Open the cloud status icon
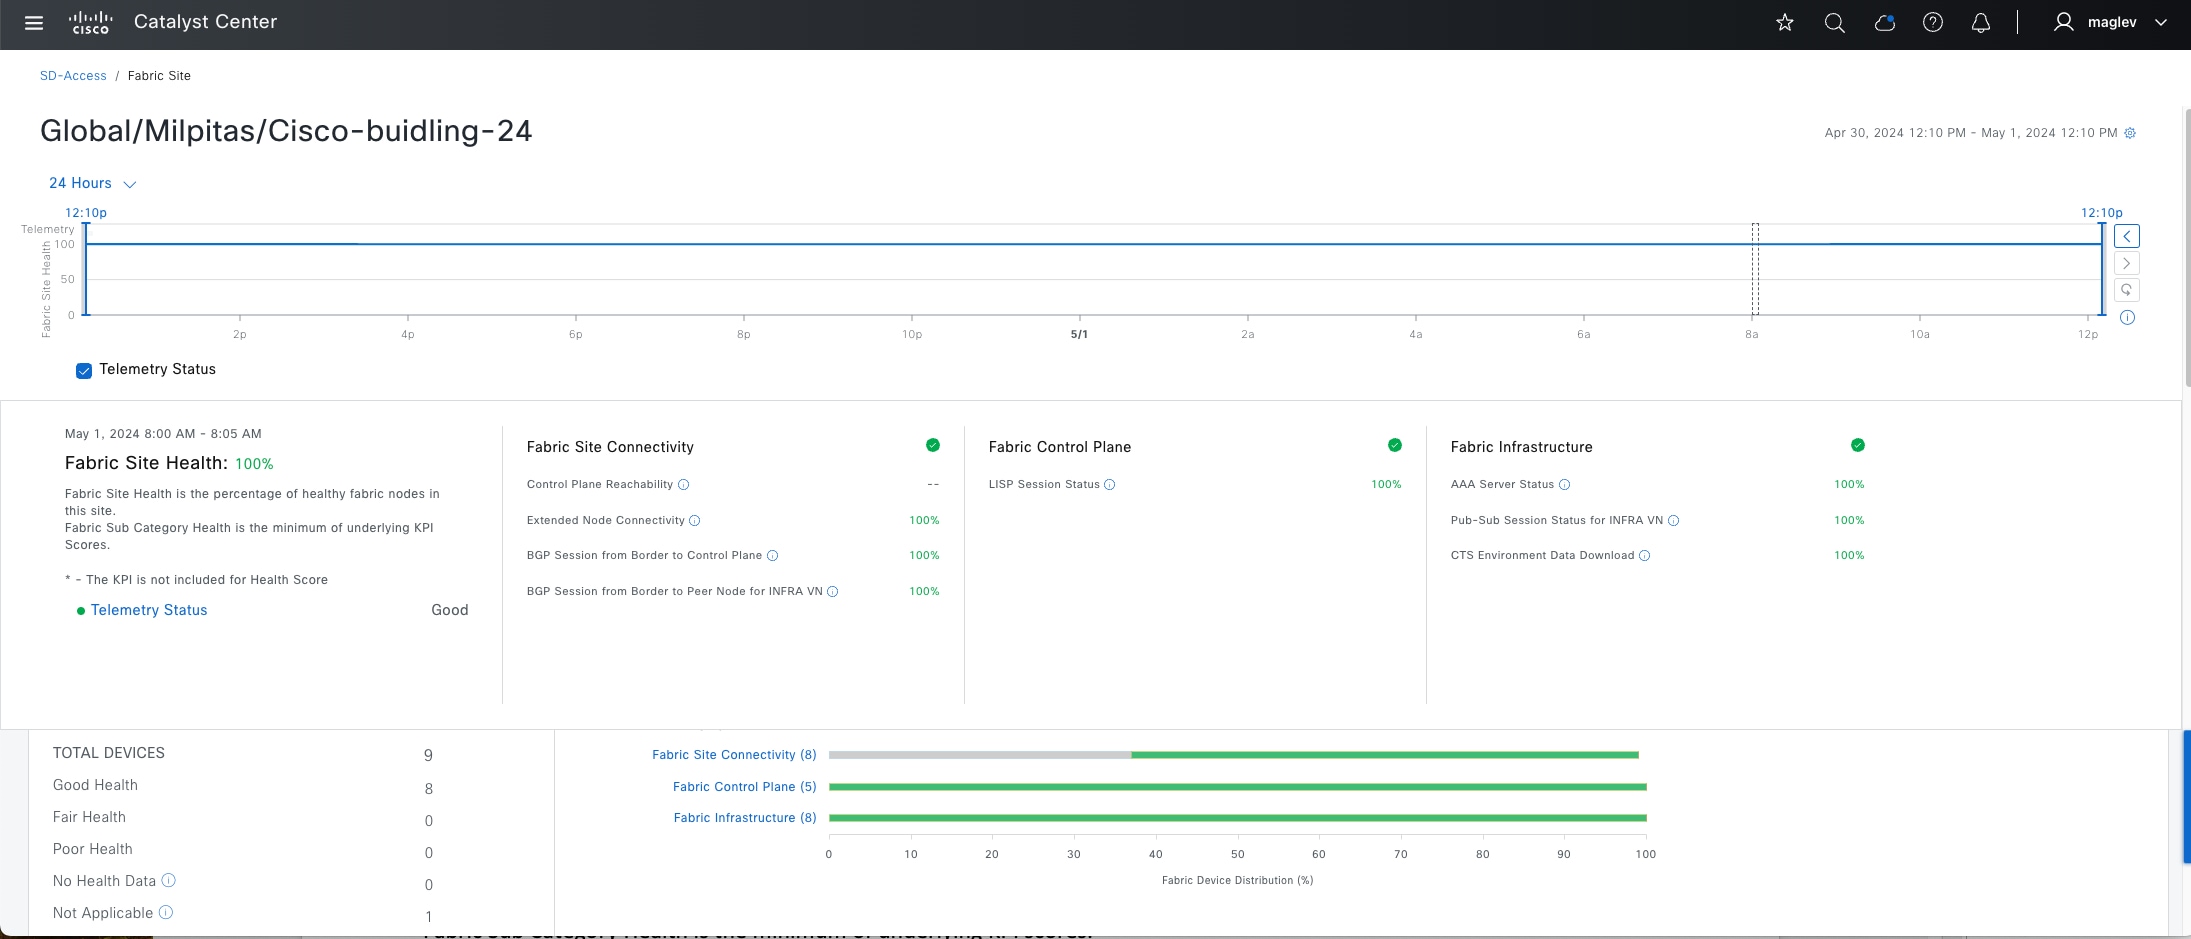This screenshot has width=2191, height=939. 1884,22
